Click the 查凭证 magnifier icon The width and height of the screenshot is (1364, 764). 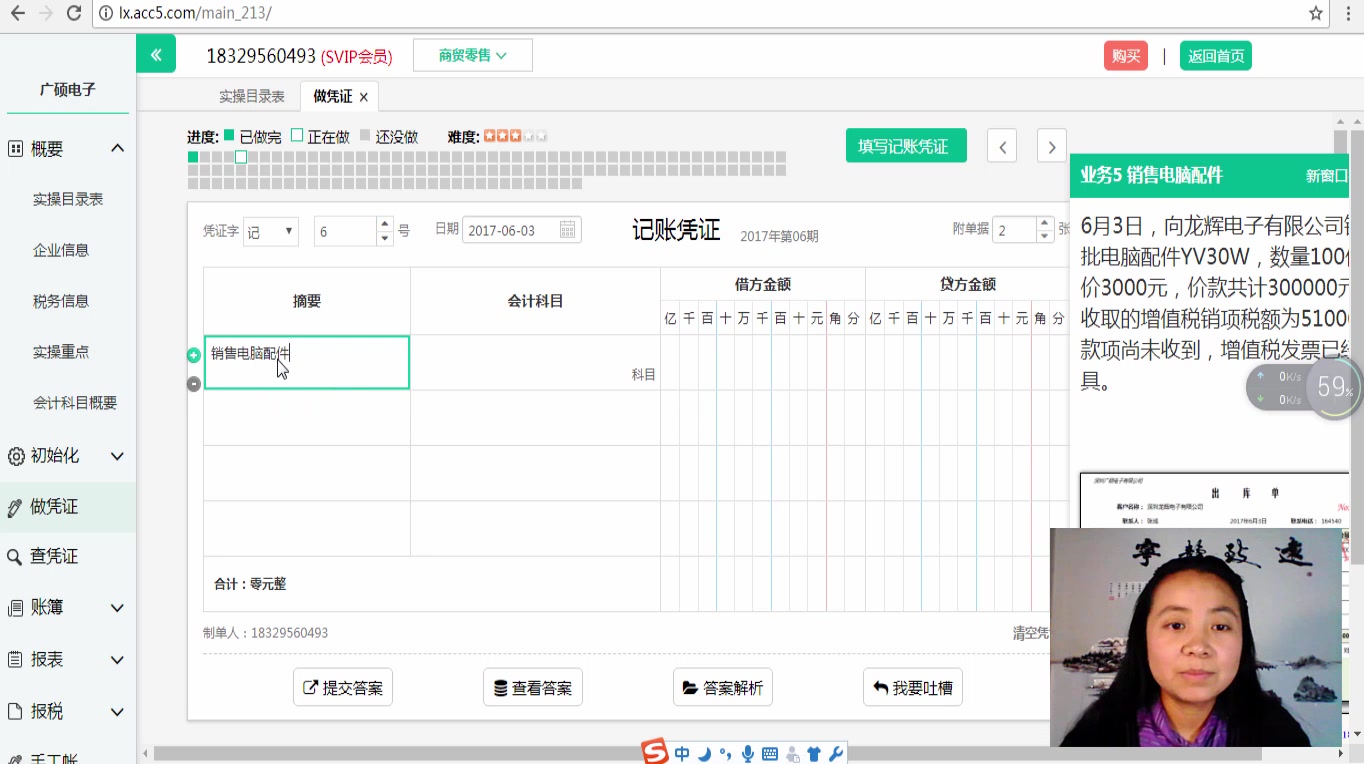(x=16, y=556)
